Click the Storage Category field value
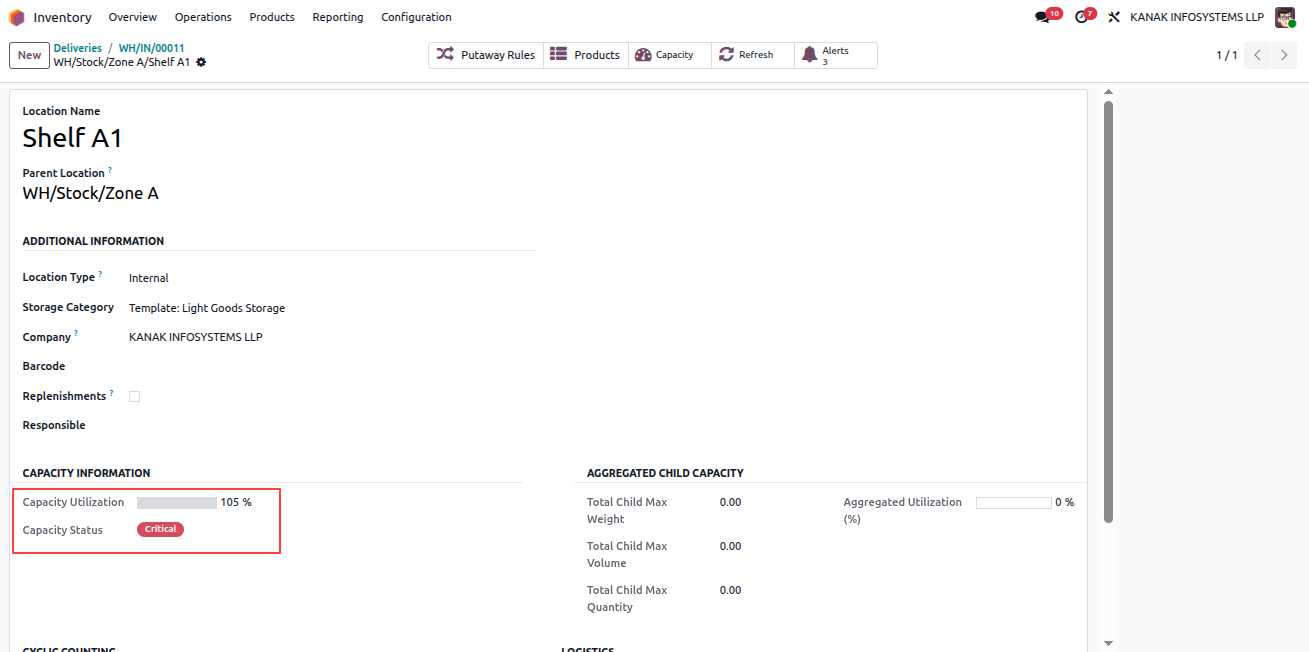 click(207, 308)
